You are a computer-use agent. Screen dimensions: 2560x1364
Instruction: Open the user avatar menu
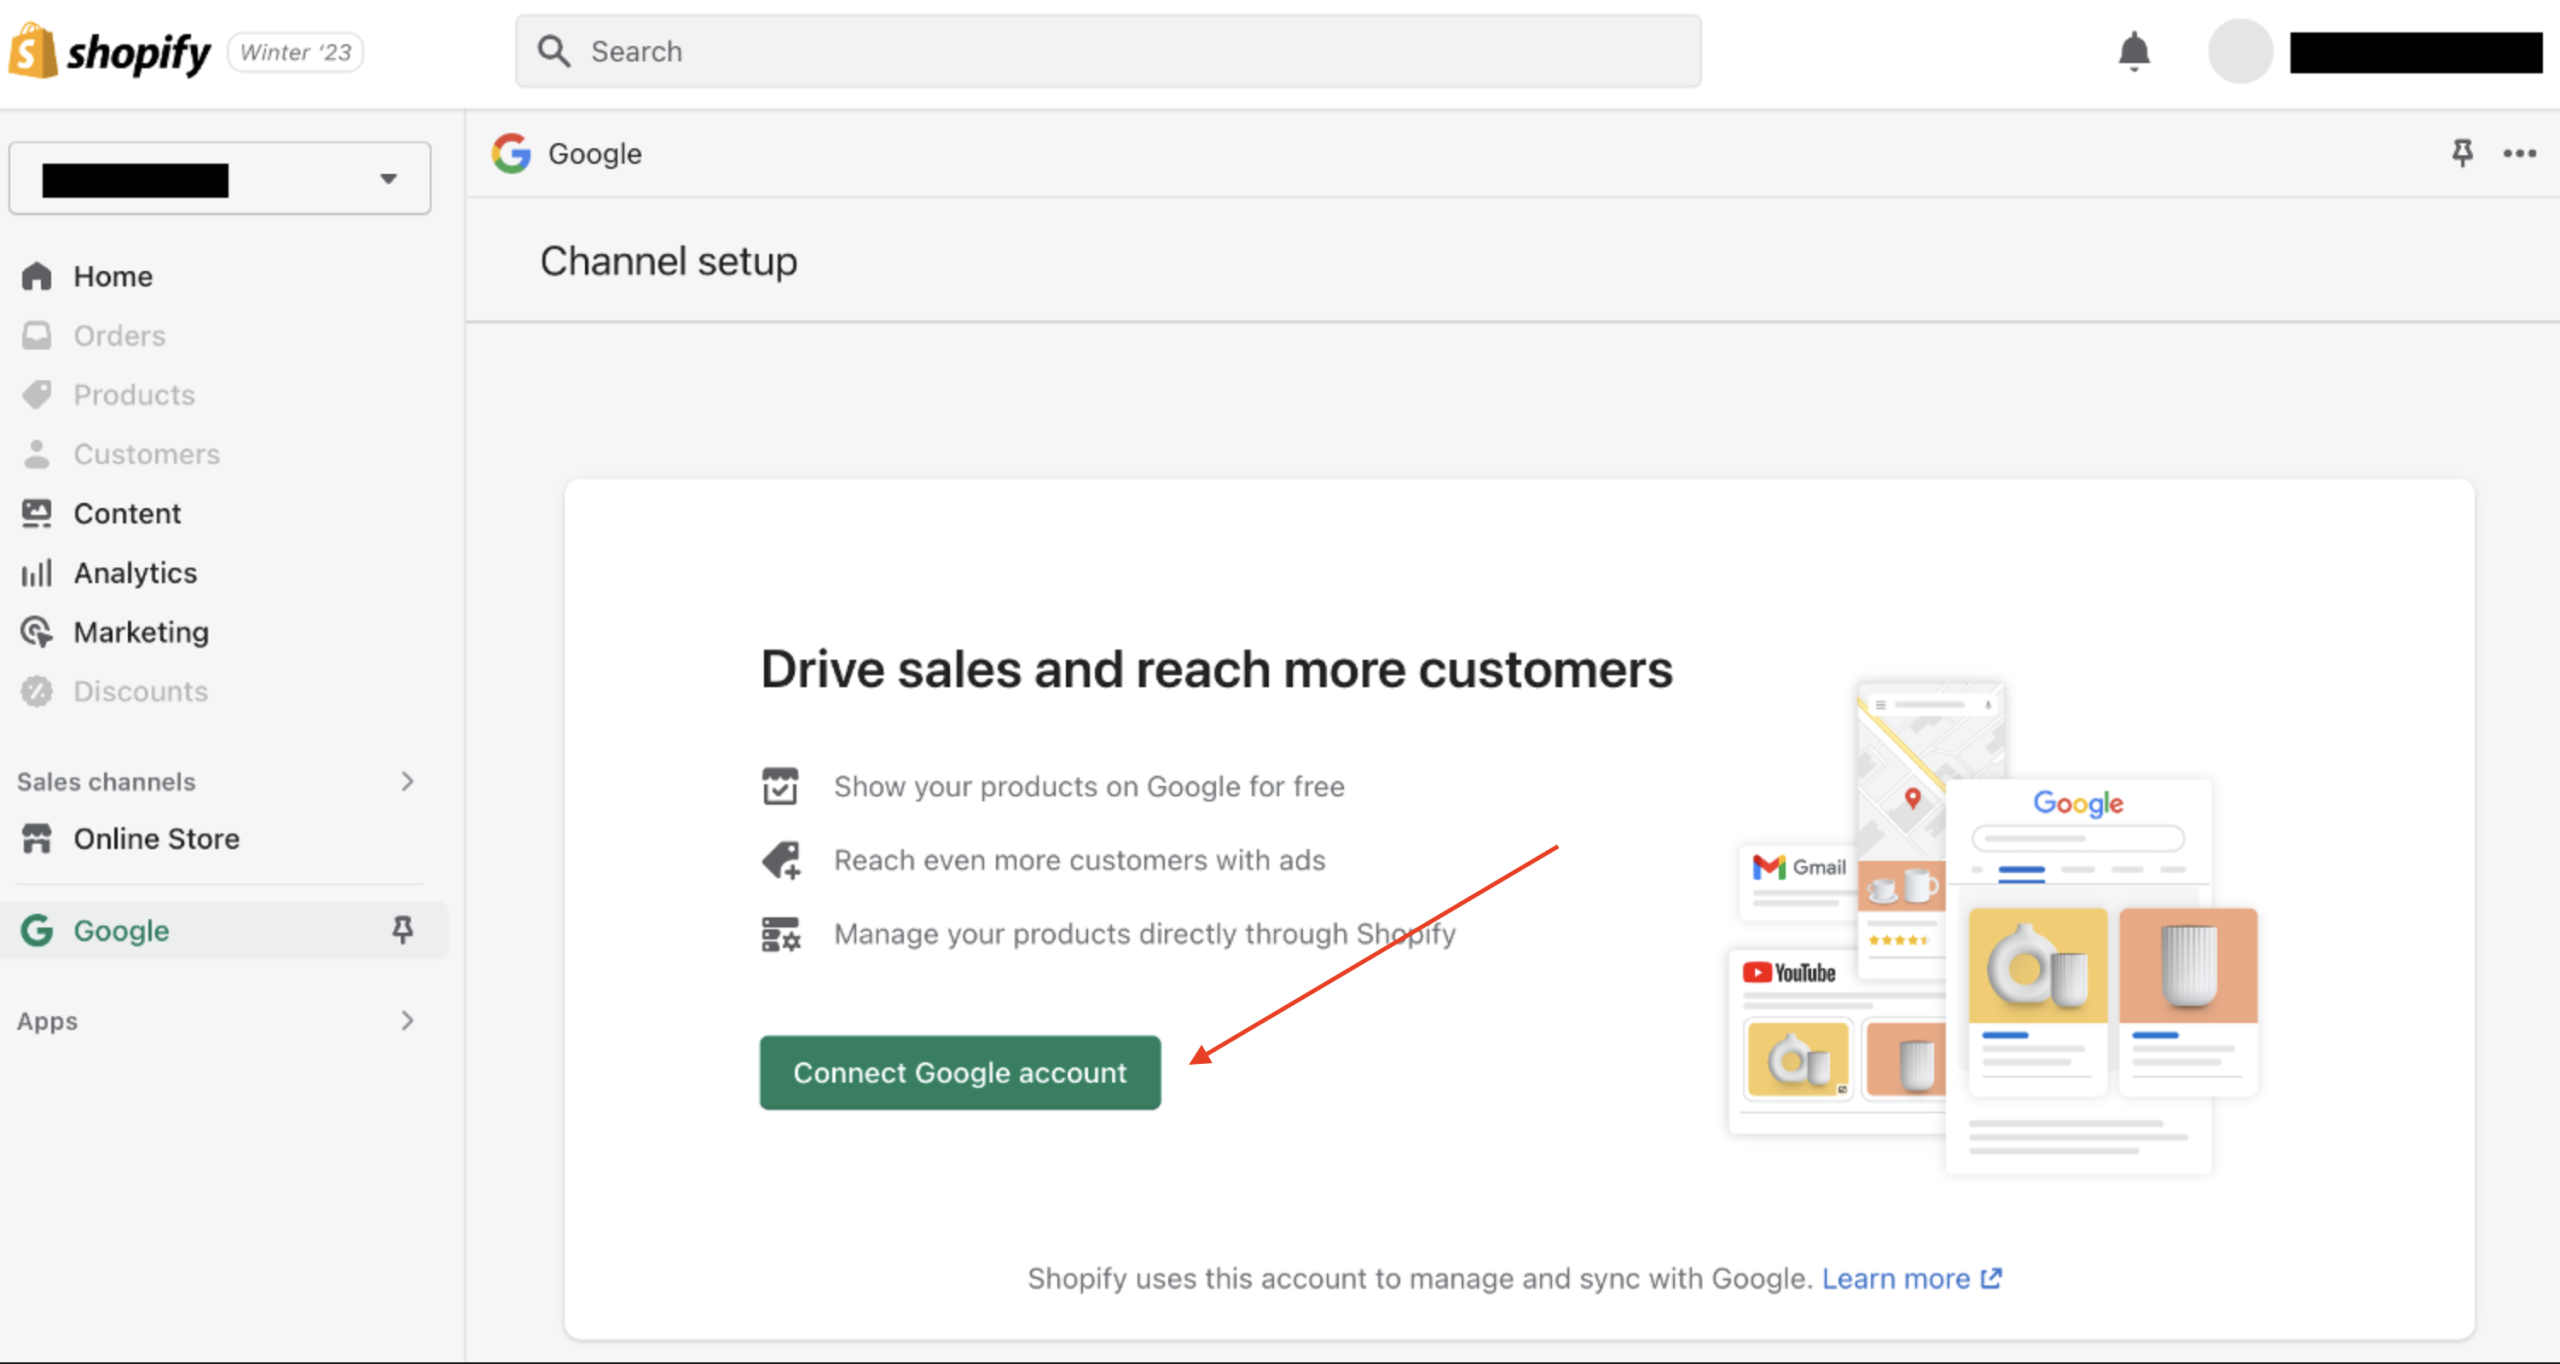2240,51
